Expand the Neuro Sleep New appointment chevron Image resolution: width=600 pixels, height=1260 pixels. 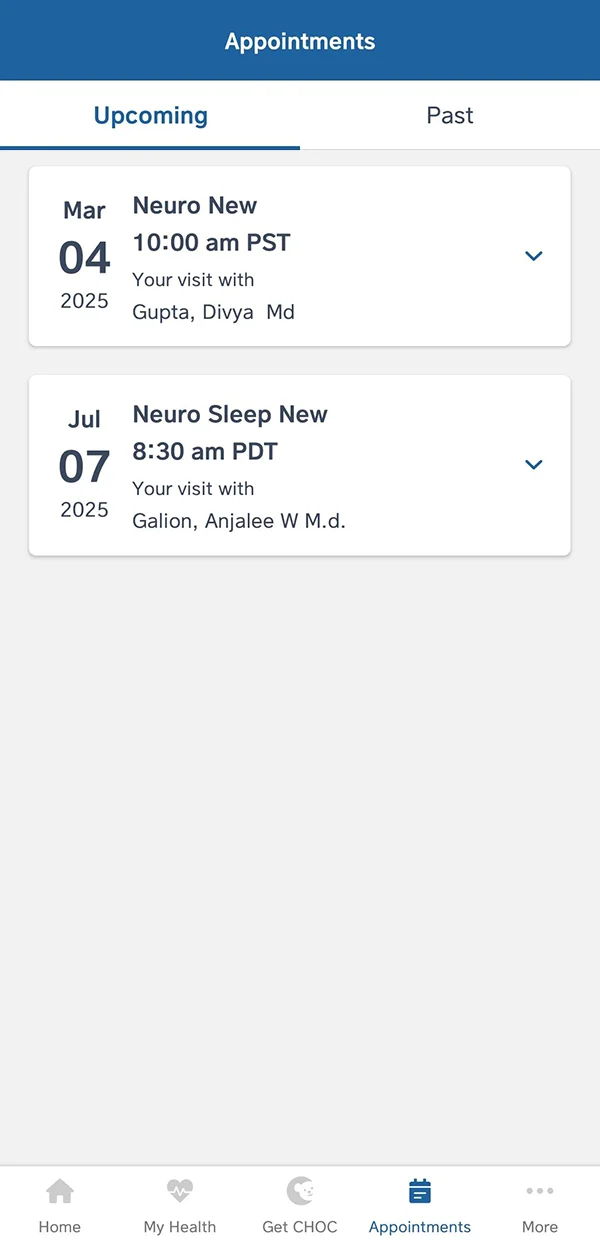click(x=534, y=465)
